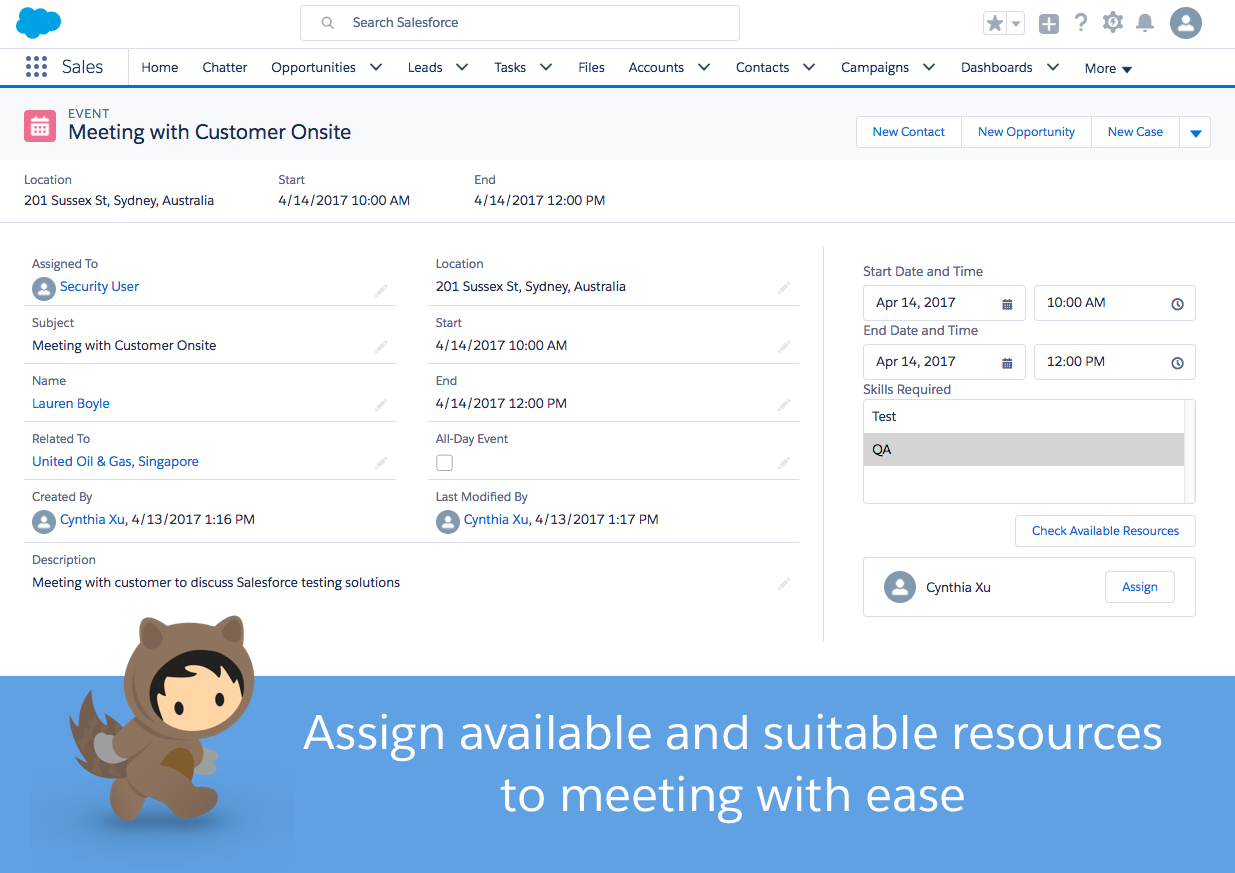Image resolution: width=1235 pixels, height=873 pixels.
Task: Open the notifications bell
Action: click(x=1145, y=23)
